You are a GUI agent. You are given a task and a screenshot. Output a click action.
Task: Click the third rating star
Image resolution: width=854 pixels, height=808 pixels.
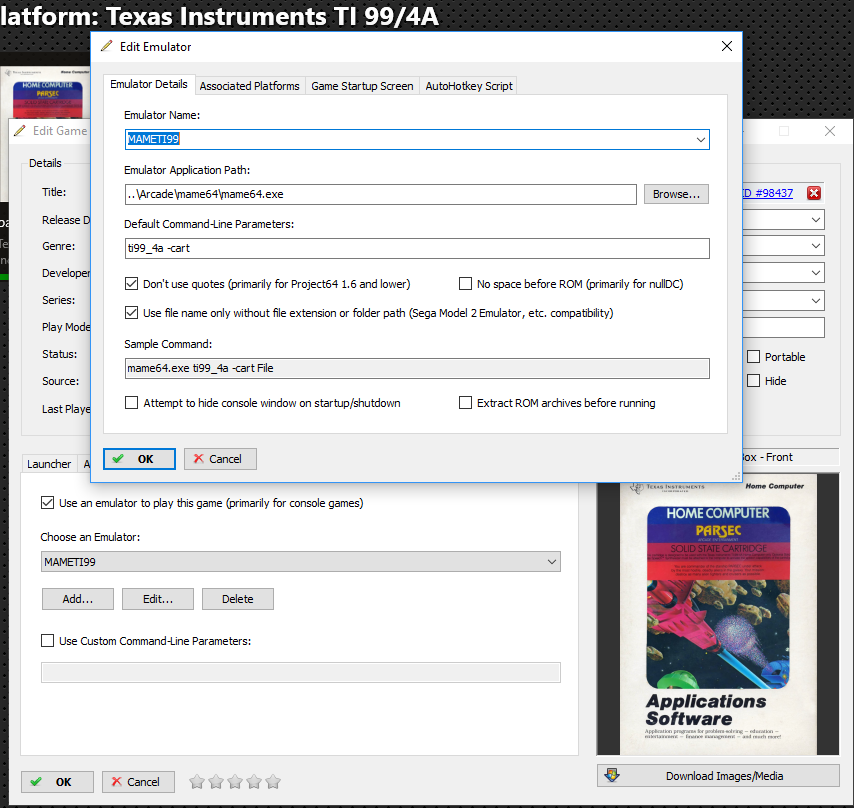coord(235,782)
